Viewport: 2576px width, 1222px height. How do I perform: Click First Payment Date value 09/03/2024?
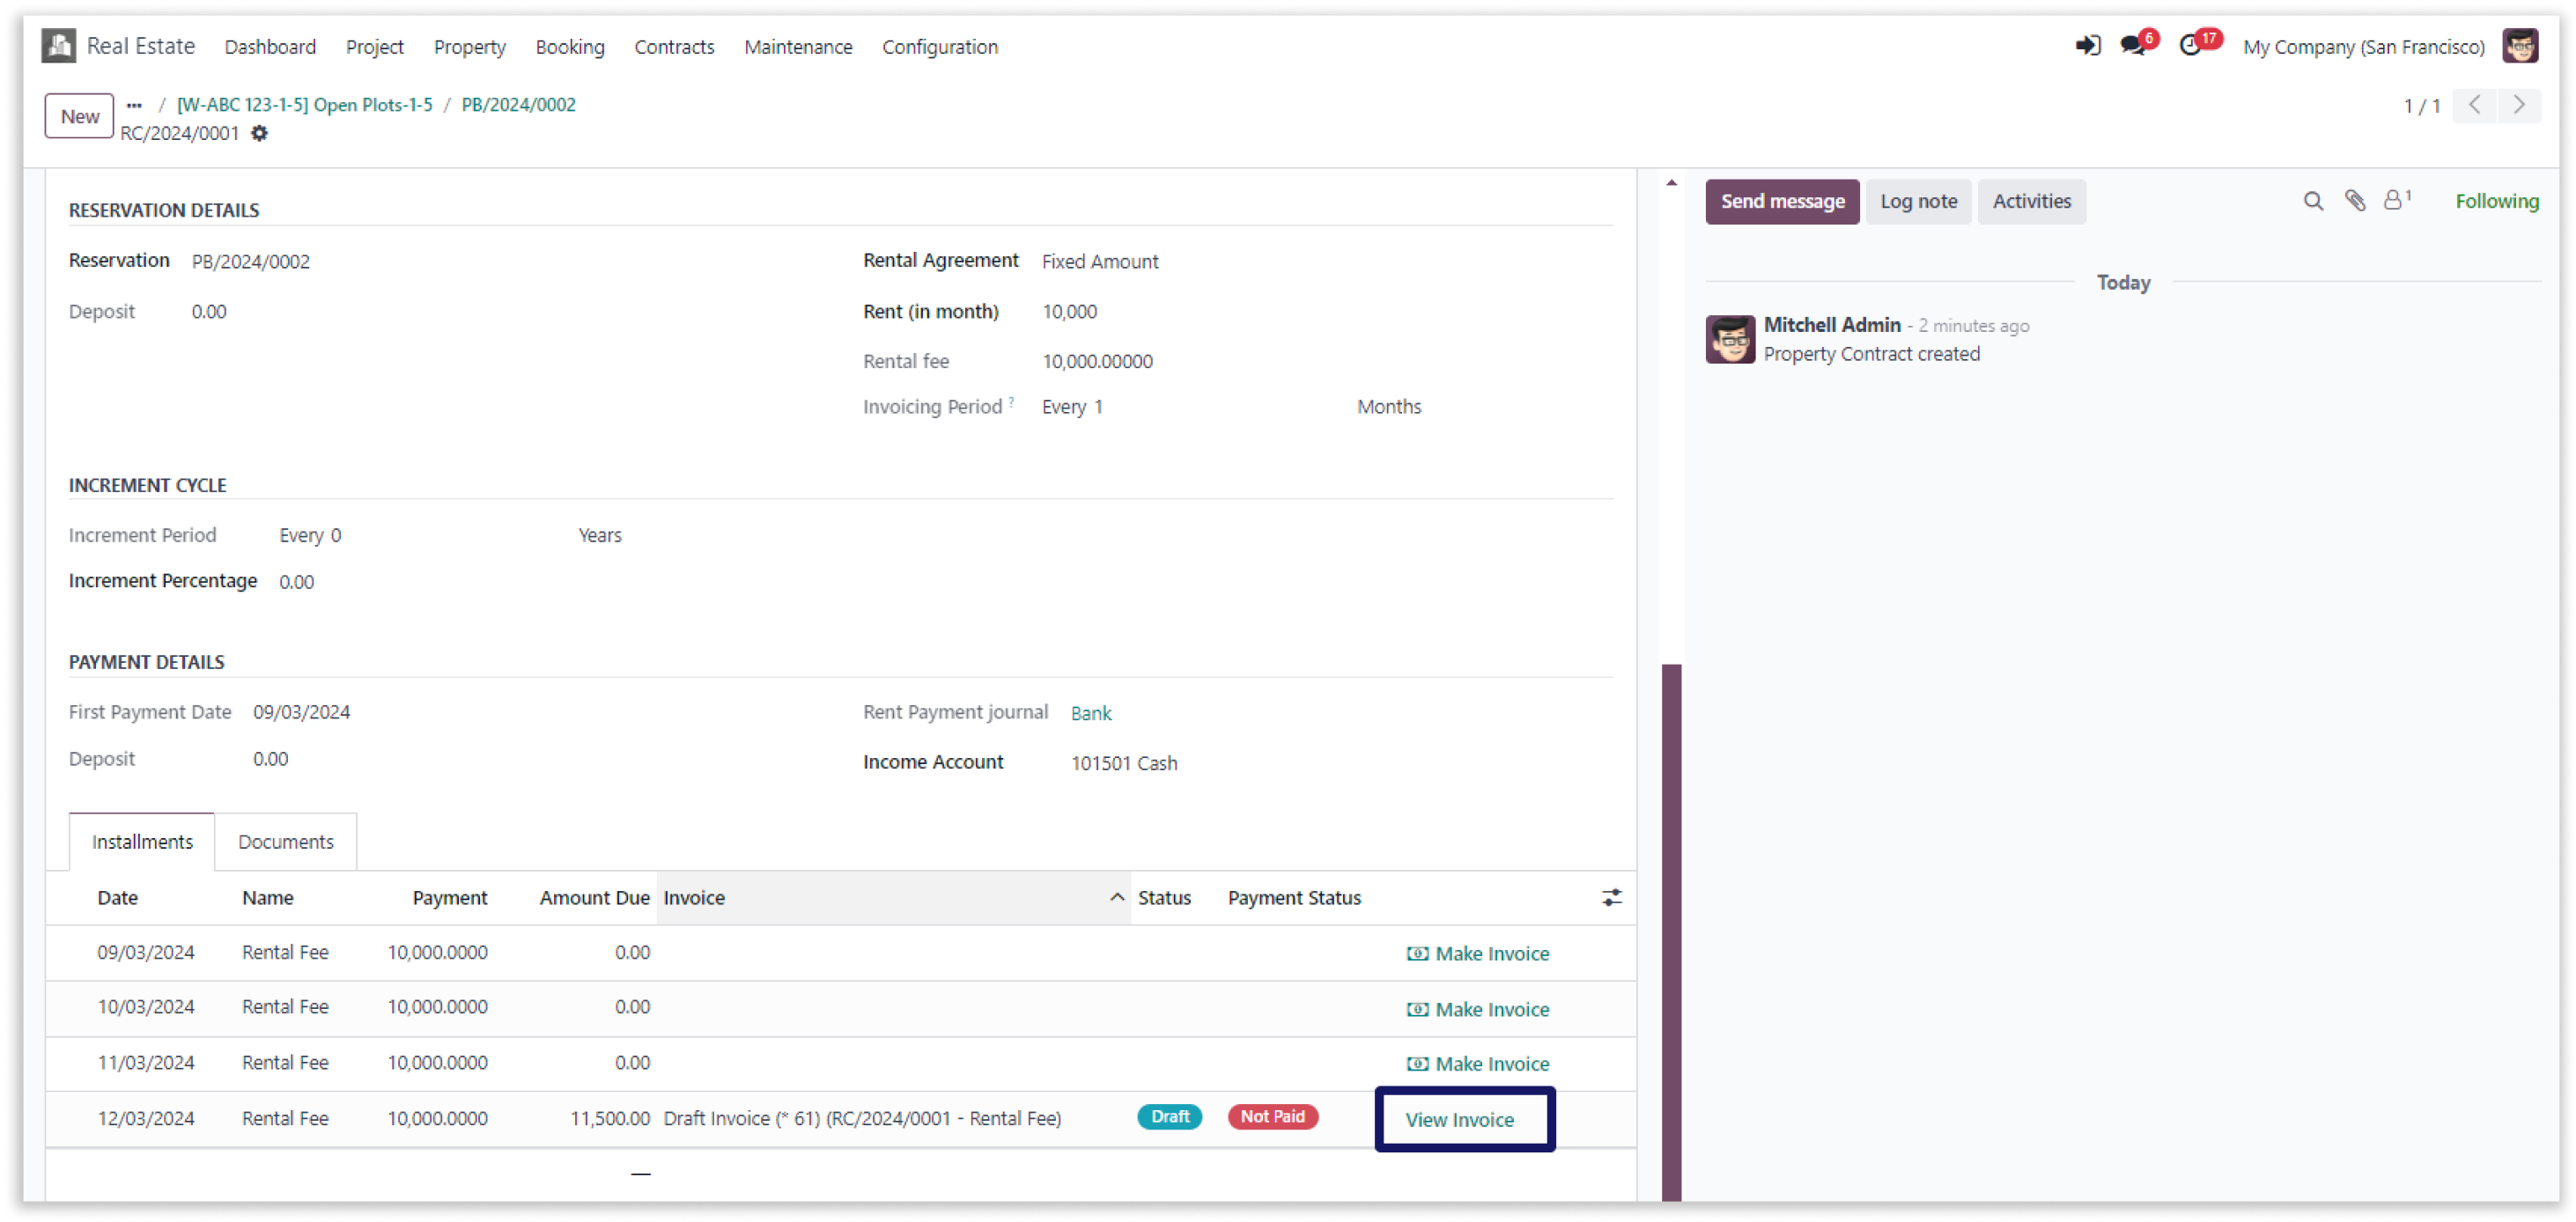pos(302,712)
